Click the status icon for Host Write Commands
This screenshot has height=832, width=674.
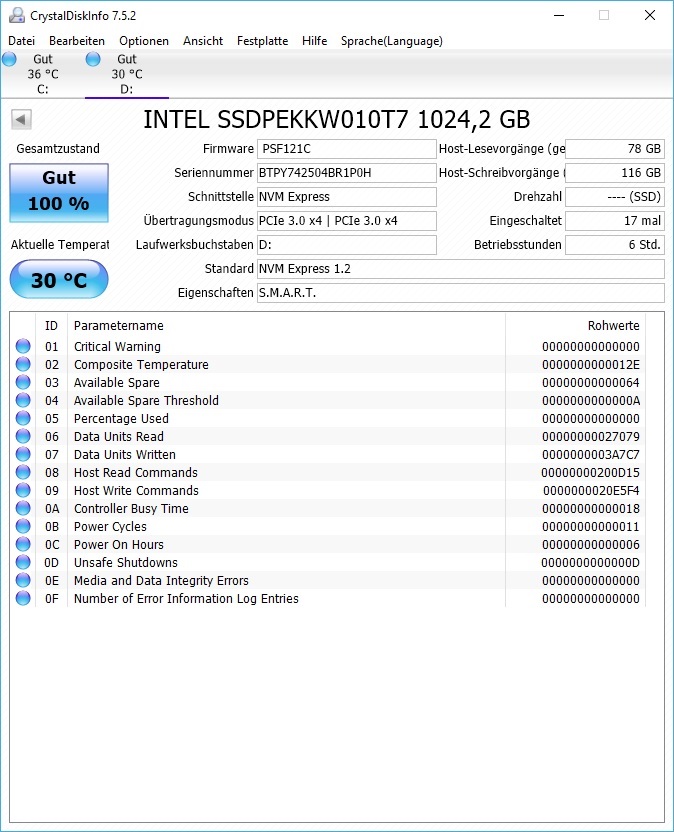(23, 490)
